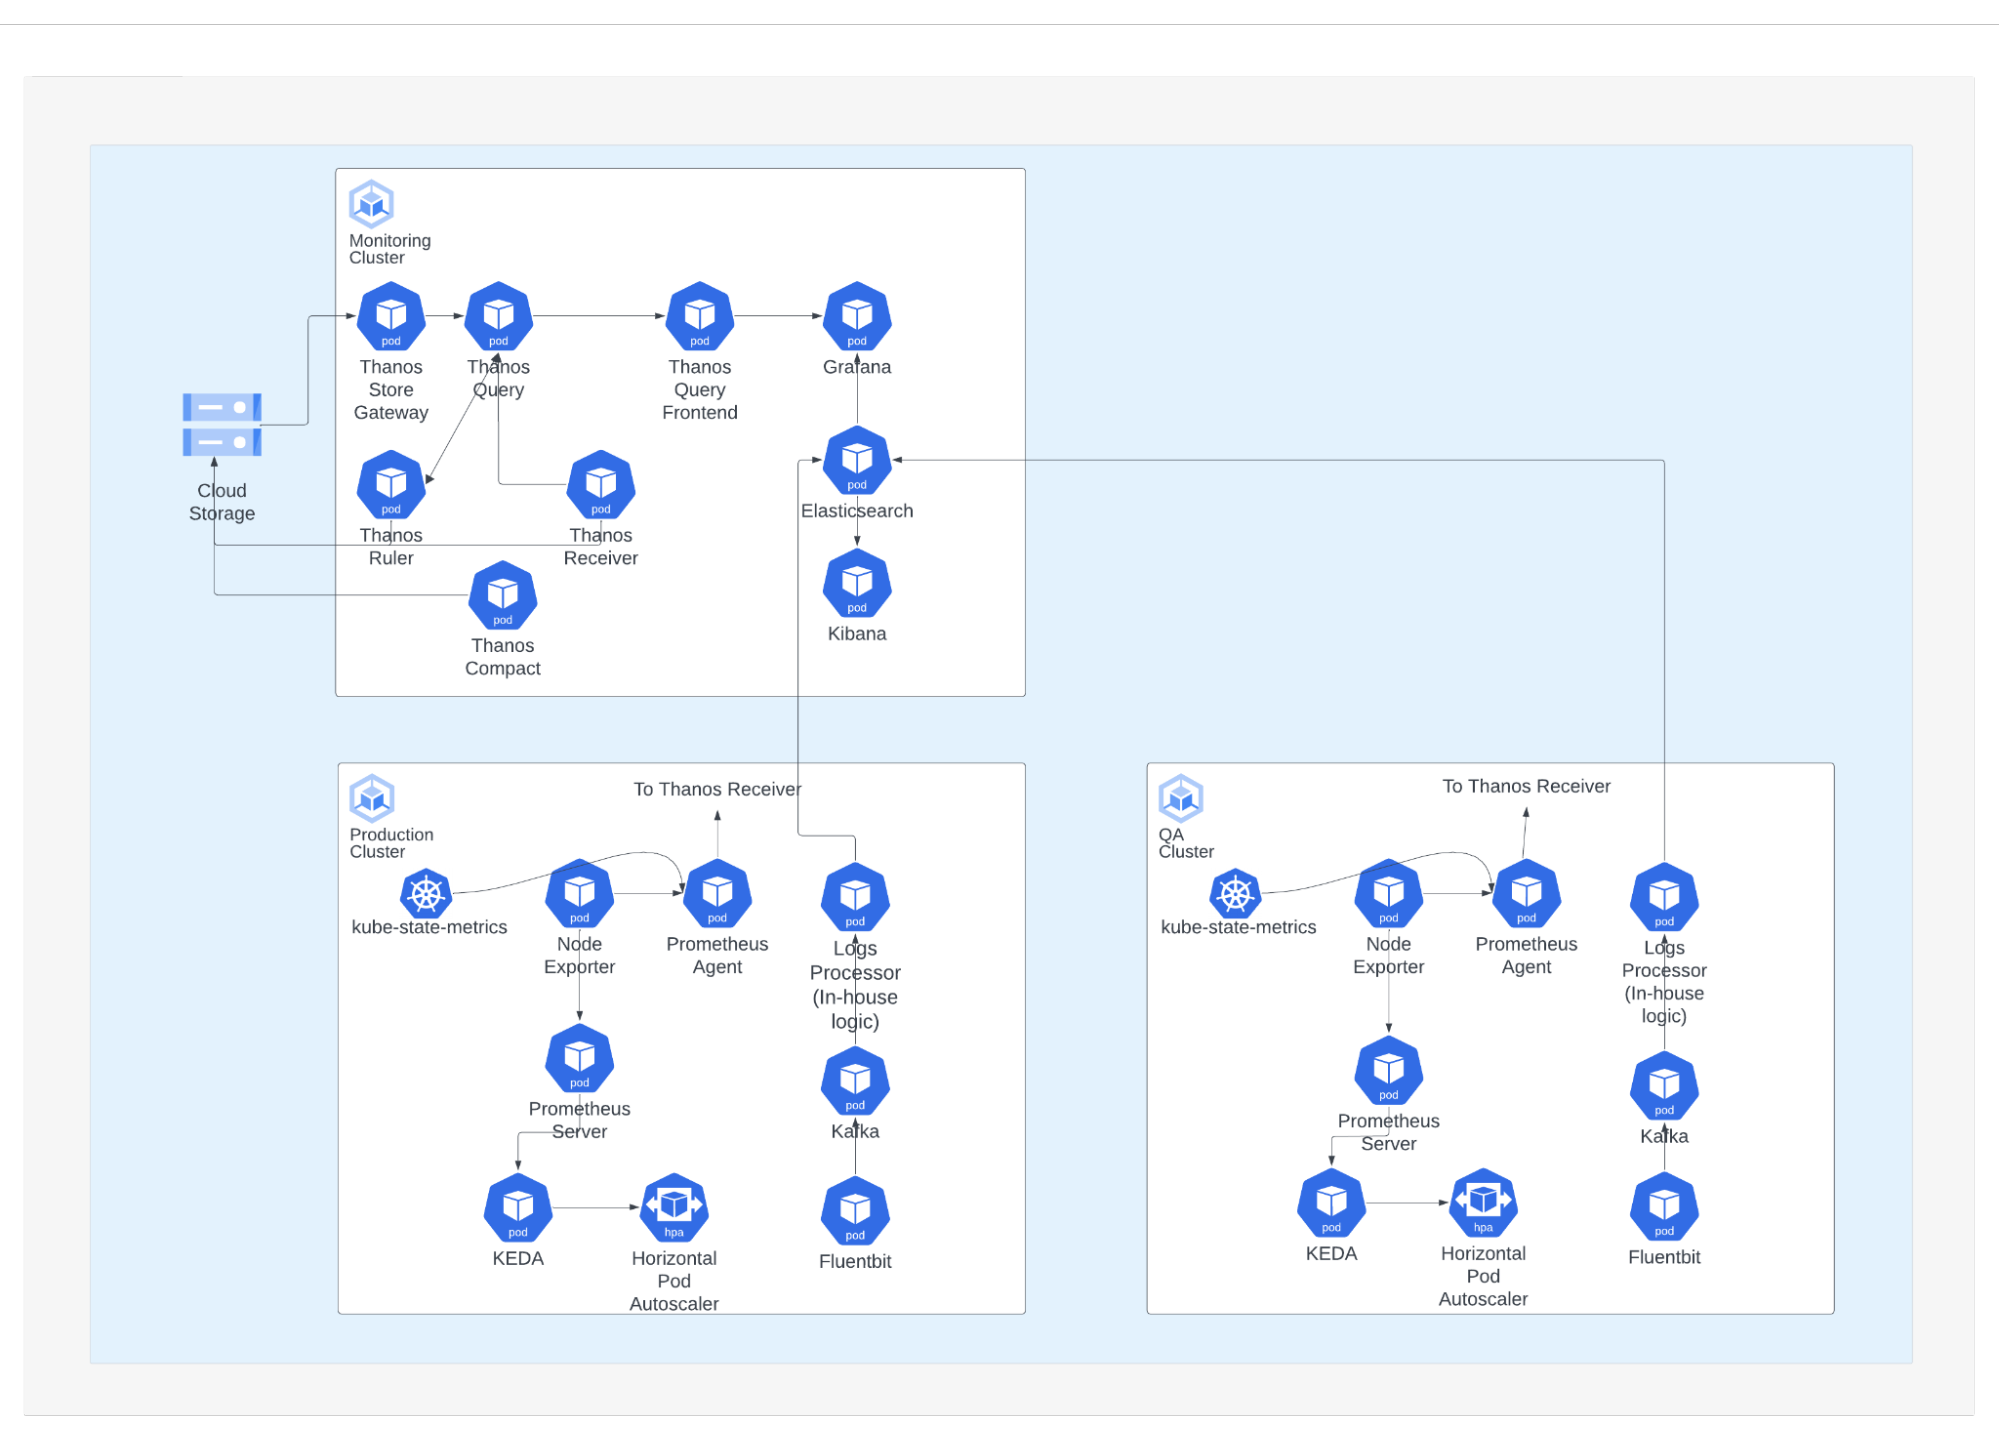Viewport: 1999px width, 1440px height.
Task: Select QA Horizontal Pod Autoscaler hpa icon
Action: tap(1484, 1203)
